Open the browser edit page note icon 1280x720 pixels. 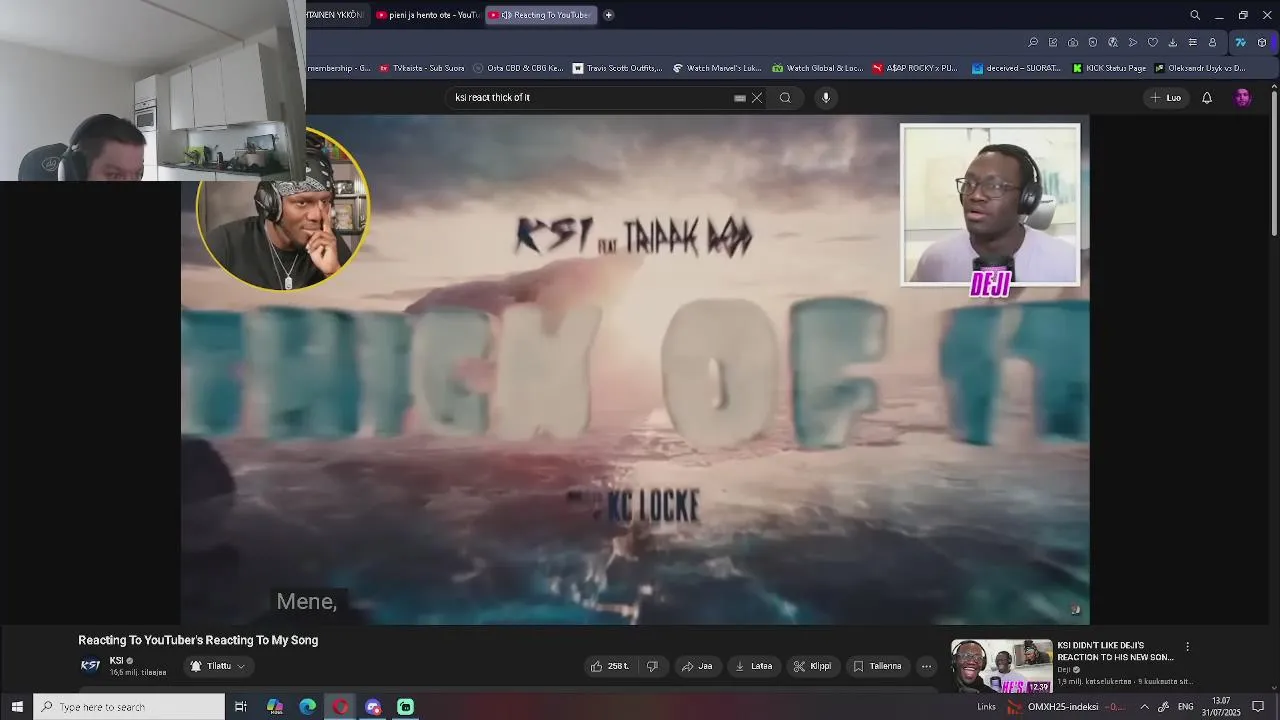point(1053,43)
